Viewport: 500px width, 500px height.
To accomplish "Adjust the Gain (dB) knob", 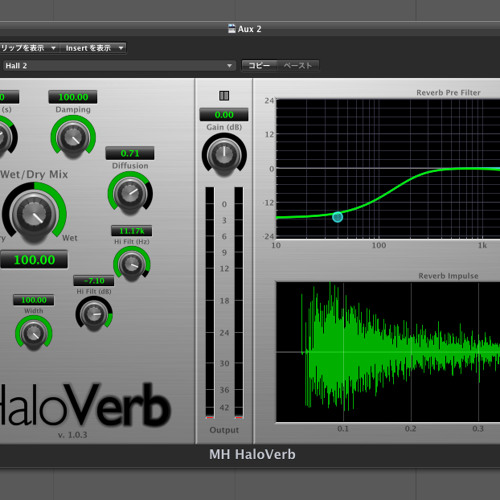I will coord(224,155).
